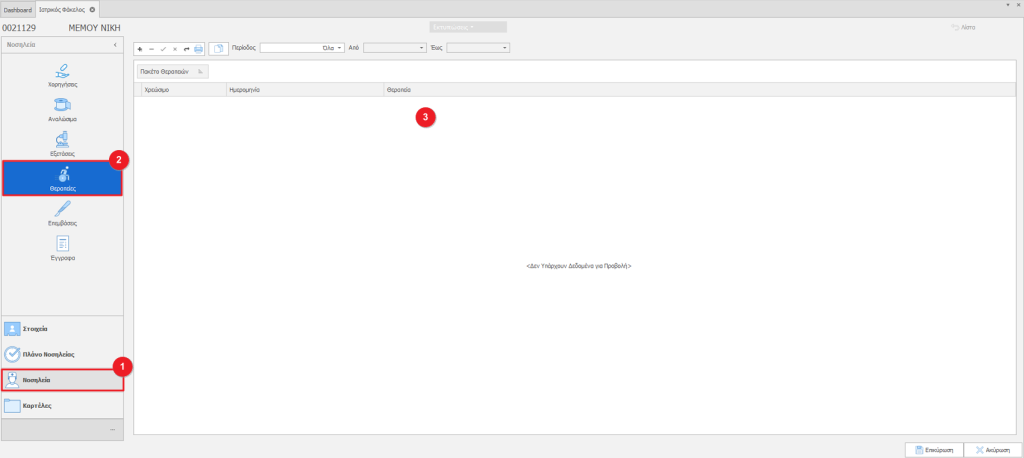
Task: Click the print icon in toolbar
Action: tap(198, 48)
